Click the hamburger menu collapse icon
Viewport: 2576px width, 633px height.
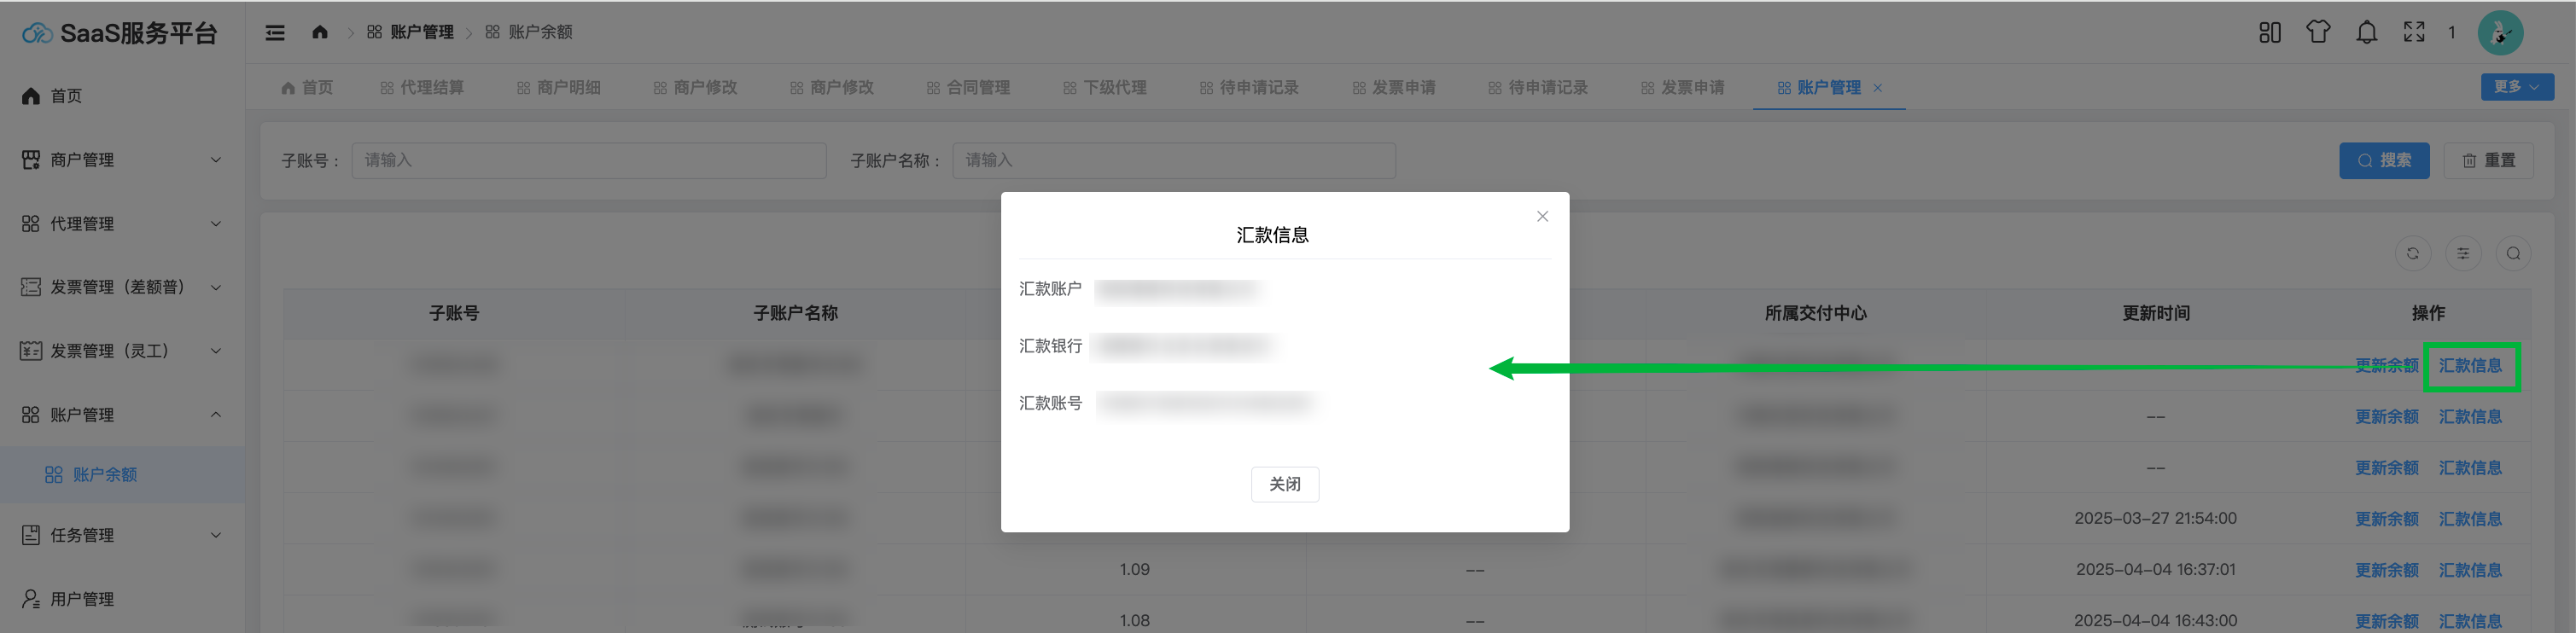coord(275,33)
